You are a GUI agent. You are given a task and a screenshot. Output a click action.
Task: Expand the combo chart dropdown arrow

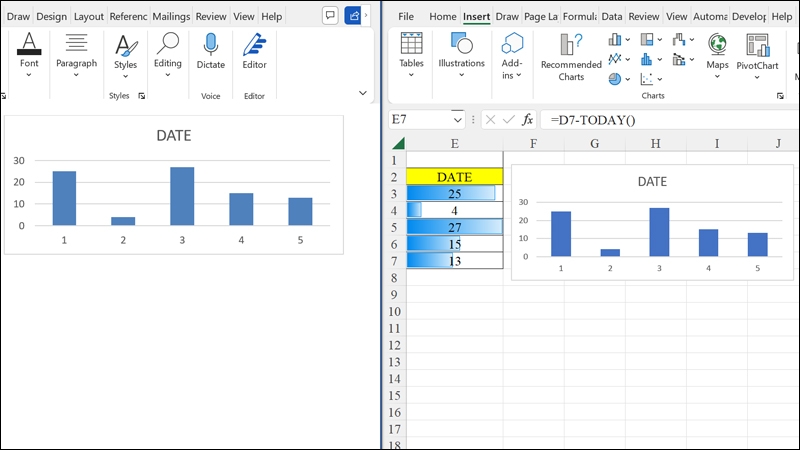tap(692, 60)
